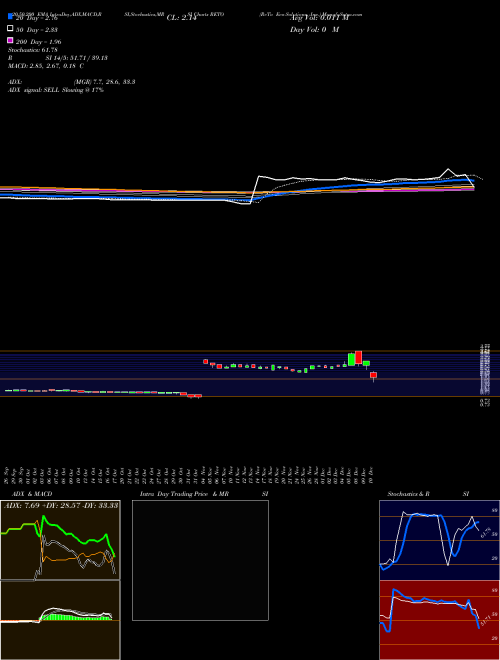500x660 pixels.
Task: Click the 'Stochastics: 61.78' readout
Action: pyautogui.click(x=33, y=50)
